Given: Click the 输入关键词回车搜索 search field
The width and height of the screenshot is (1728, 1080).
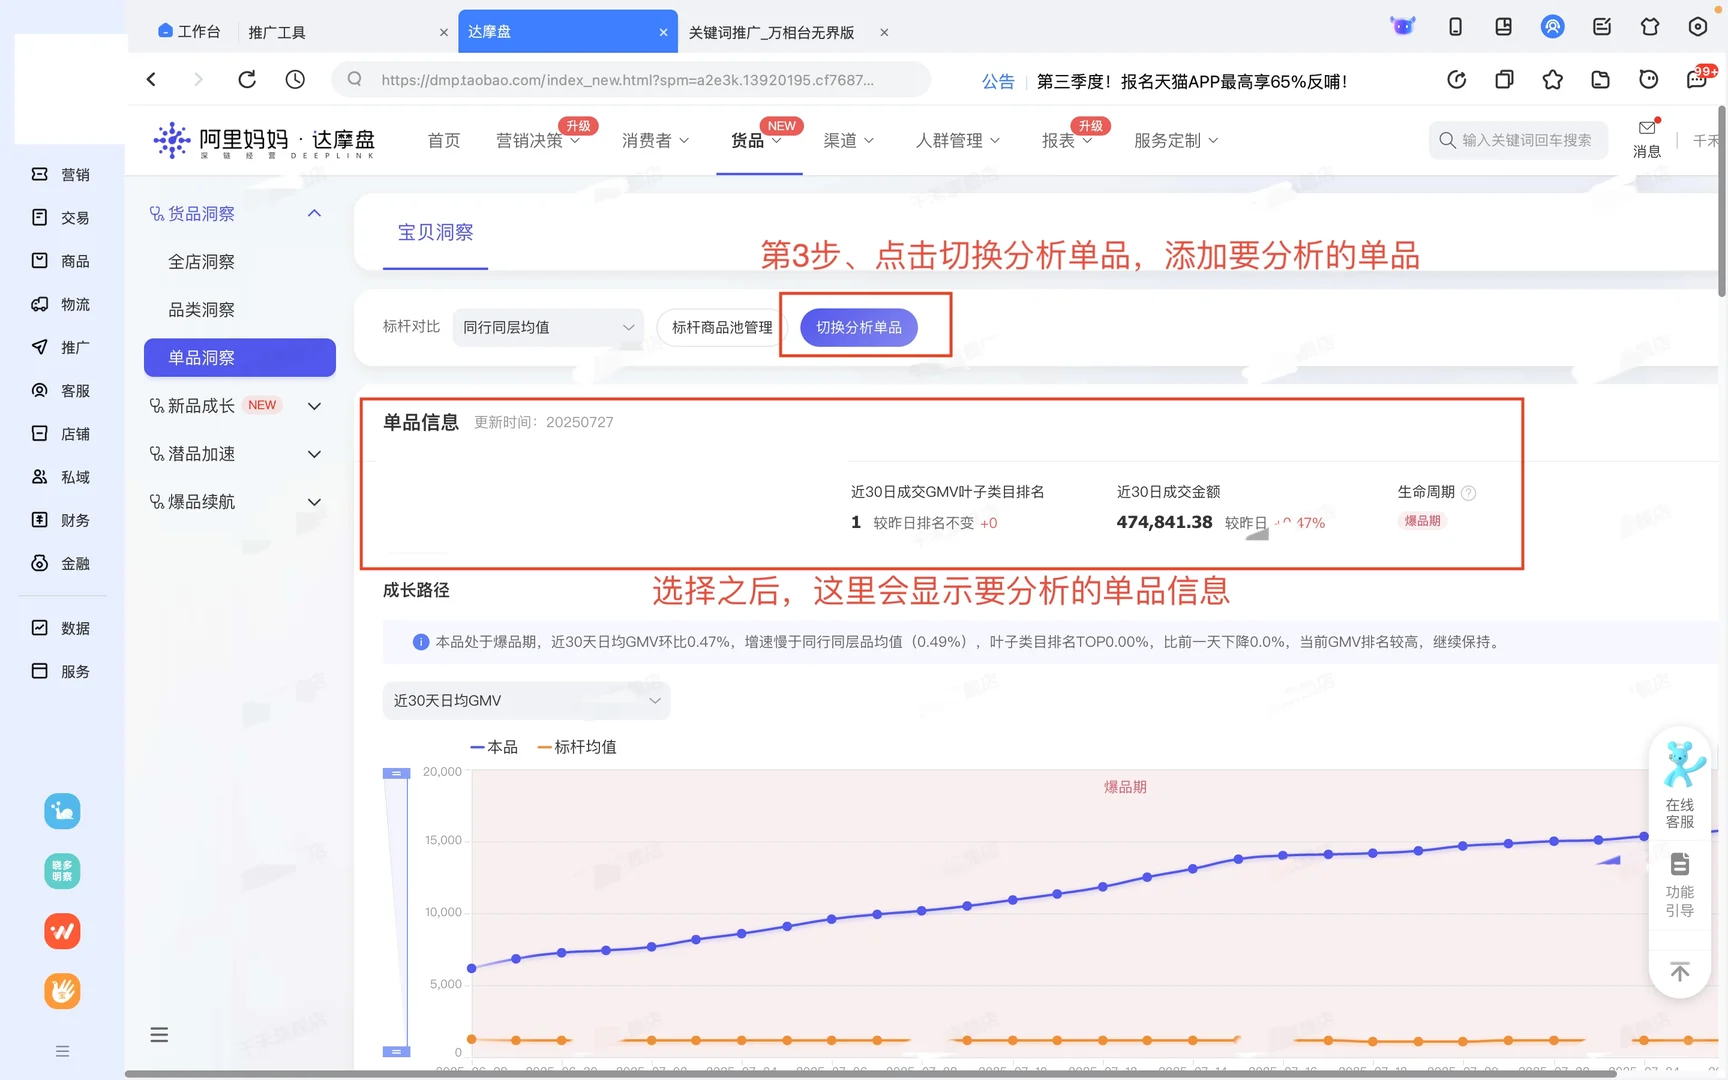Looking at the screenshot, I should pyautogui.click(x=1517, y=140).
